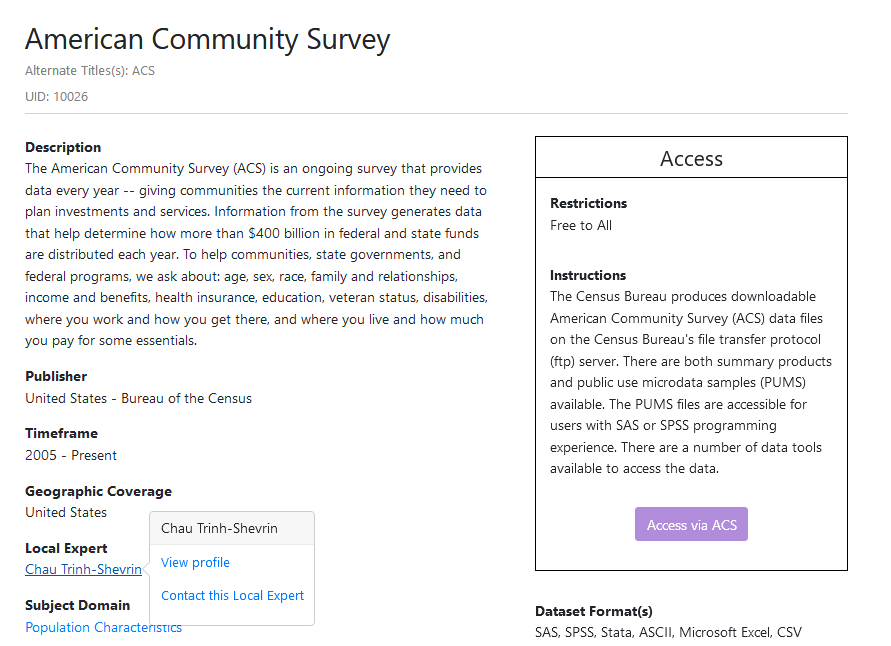Click the UID: 10026 text
Viewport: 891px width, 646px height.
(56, 97)
